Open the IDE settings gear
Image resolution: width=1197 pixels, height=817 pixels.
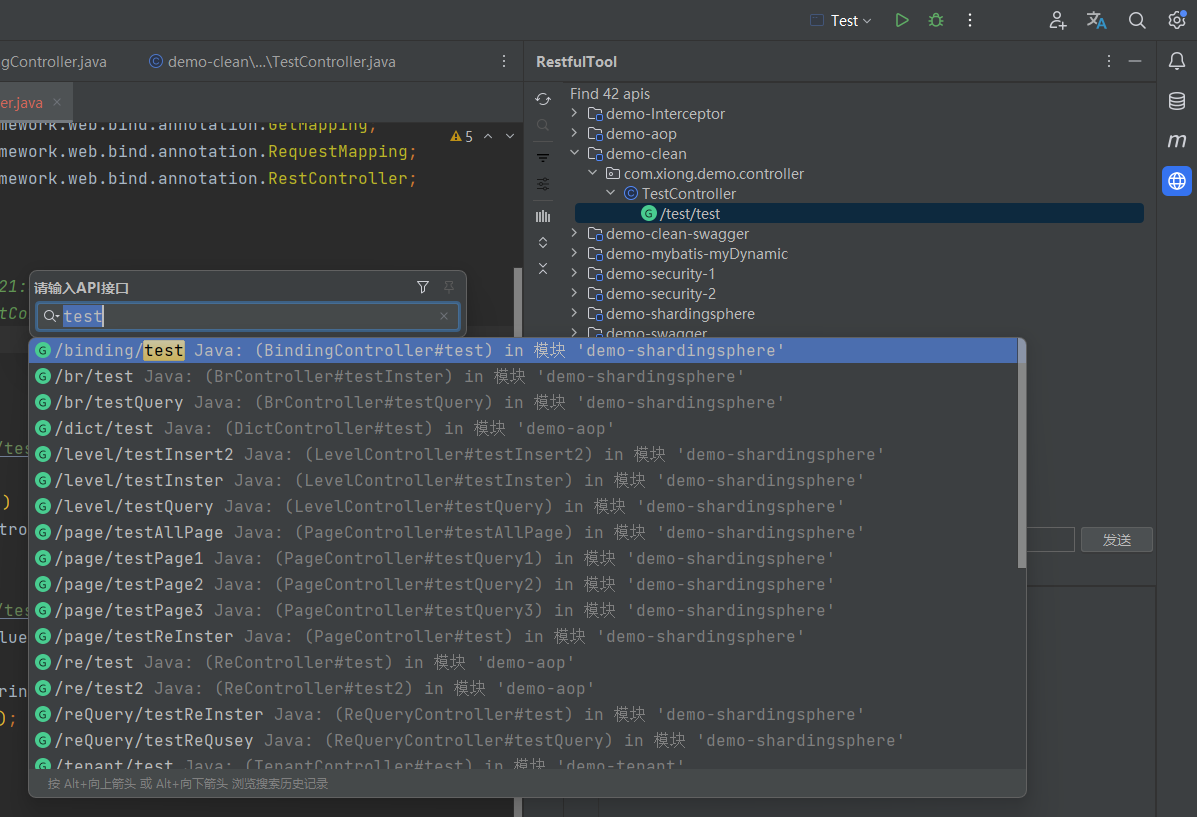tap(1177, 20)
